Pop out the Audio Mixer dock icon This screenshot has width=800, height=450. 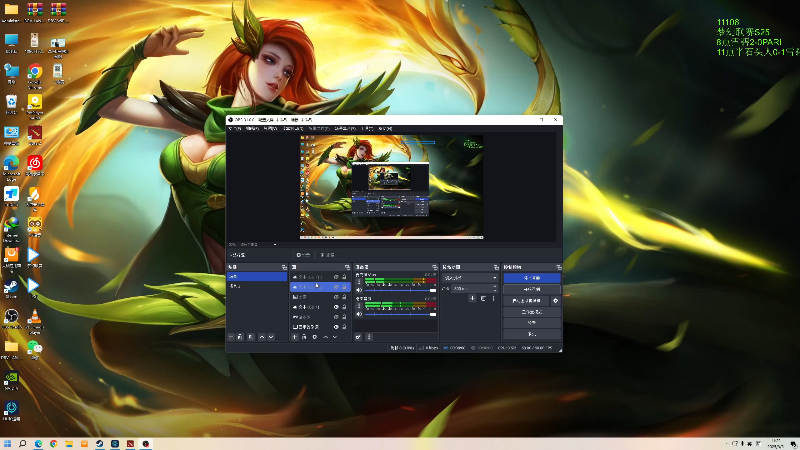tap(435, 267)
